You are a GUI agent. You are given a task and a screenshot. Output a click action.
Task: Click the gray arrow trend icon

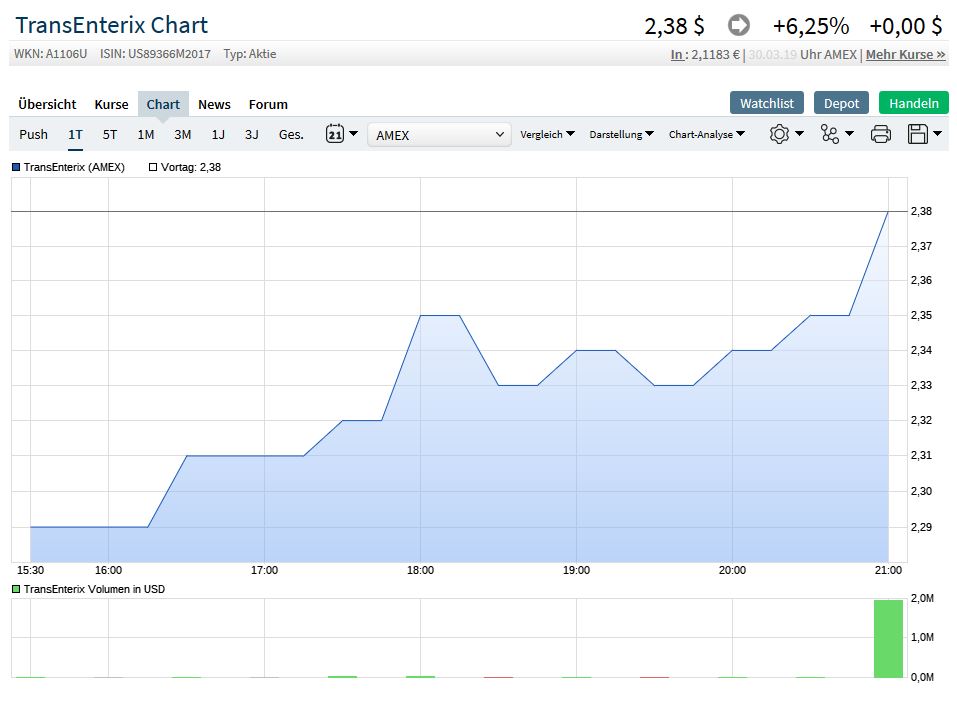tap(739, 25)
